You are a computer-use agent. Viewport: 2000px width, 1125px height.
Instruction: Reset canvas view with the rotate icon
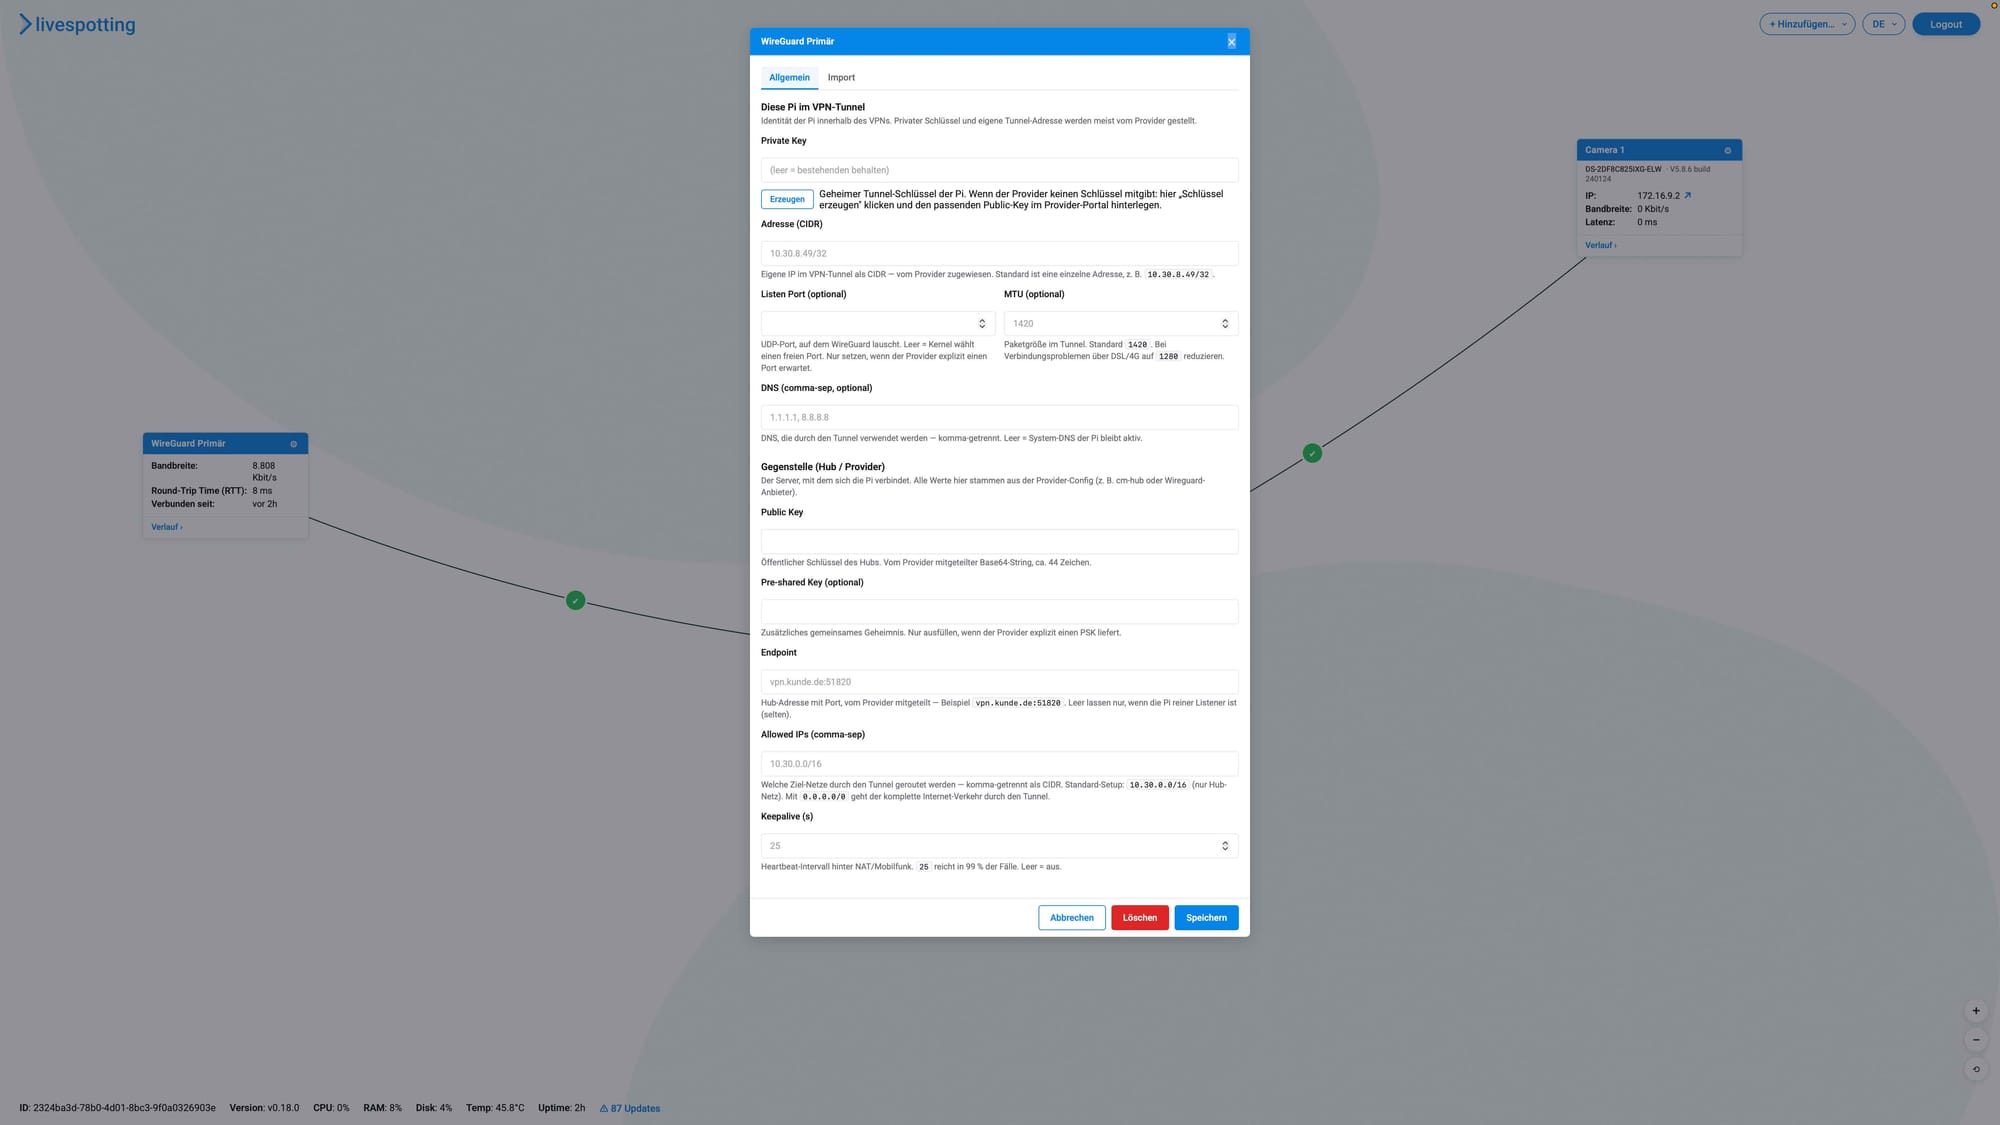click(x=1975, y=1069)
